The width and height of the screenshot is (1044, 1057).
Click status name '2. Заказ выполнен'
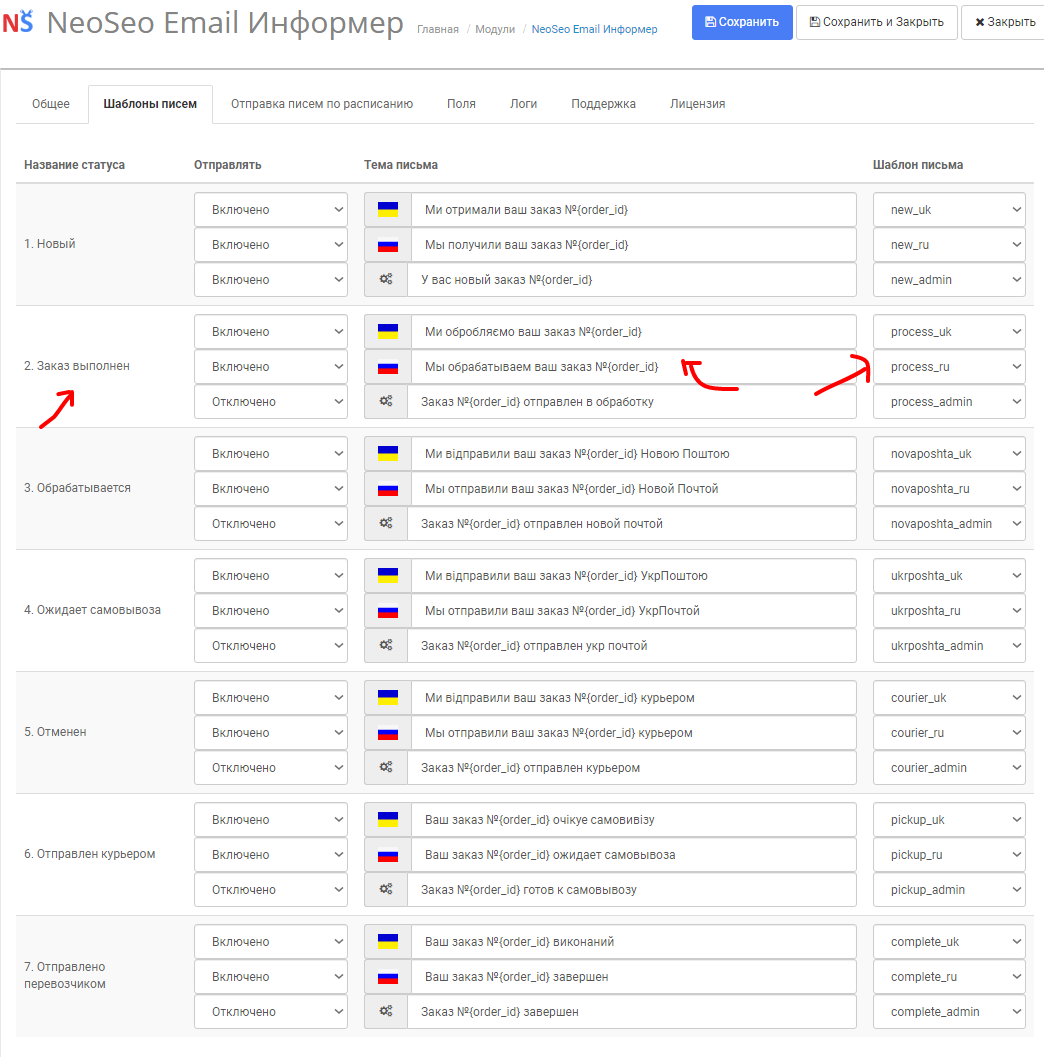point(77,366)
